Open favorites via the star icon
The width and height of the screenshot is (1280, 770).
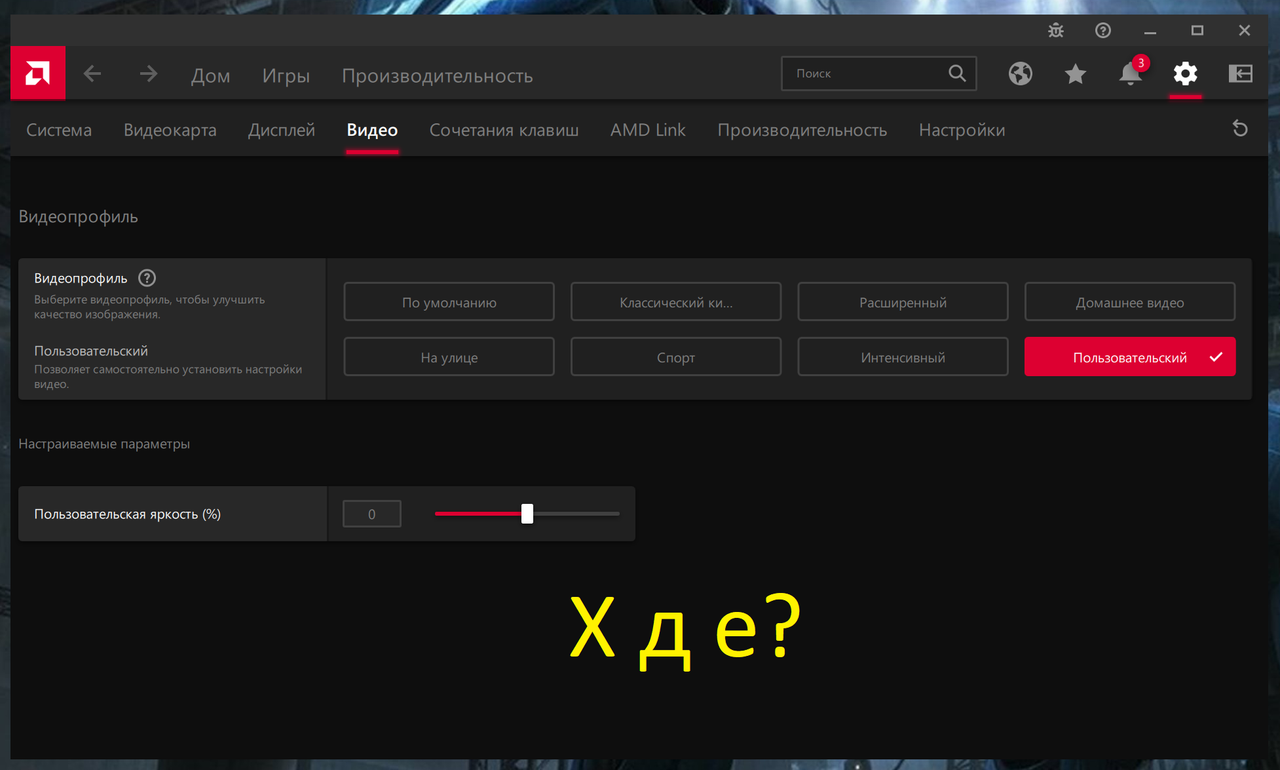click(1075, 73)
